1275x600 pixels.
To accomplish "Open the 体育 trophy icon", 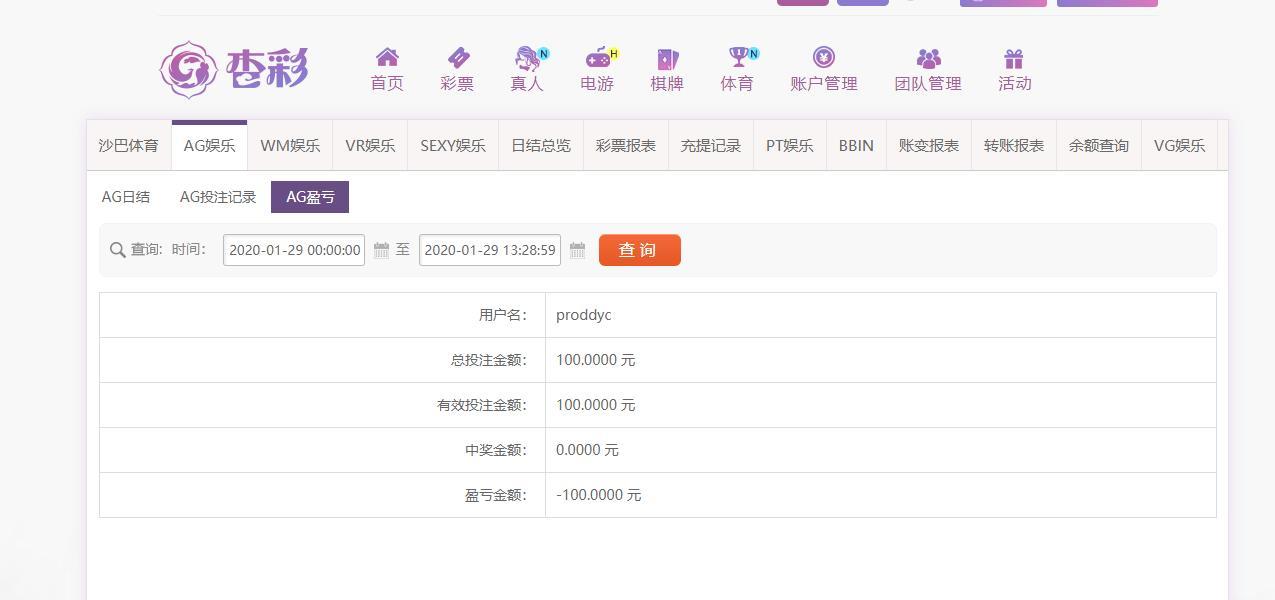I will 737,58.
